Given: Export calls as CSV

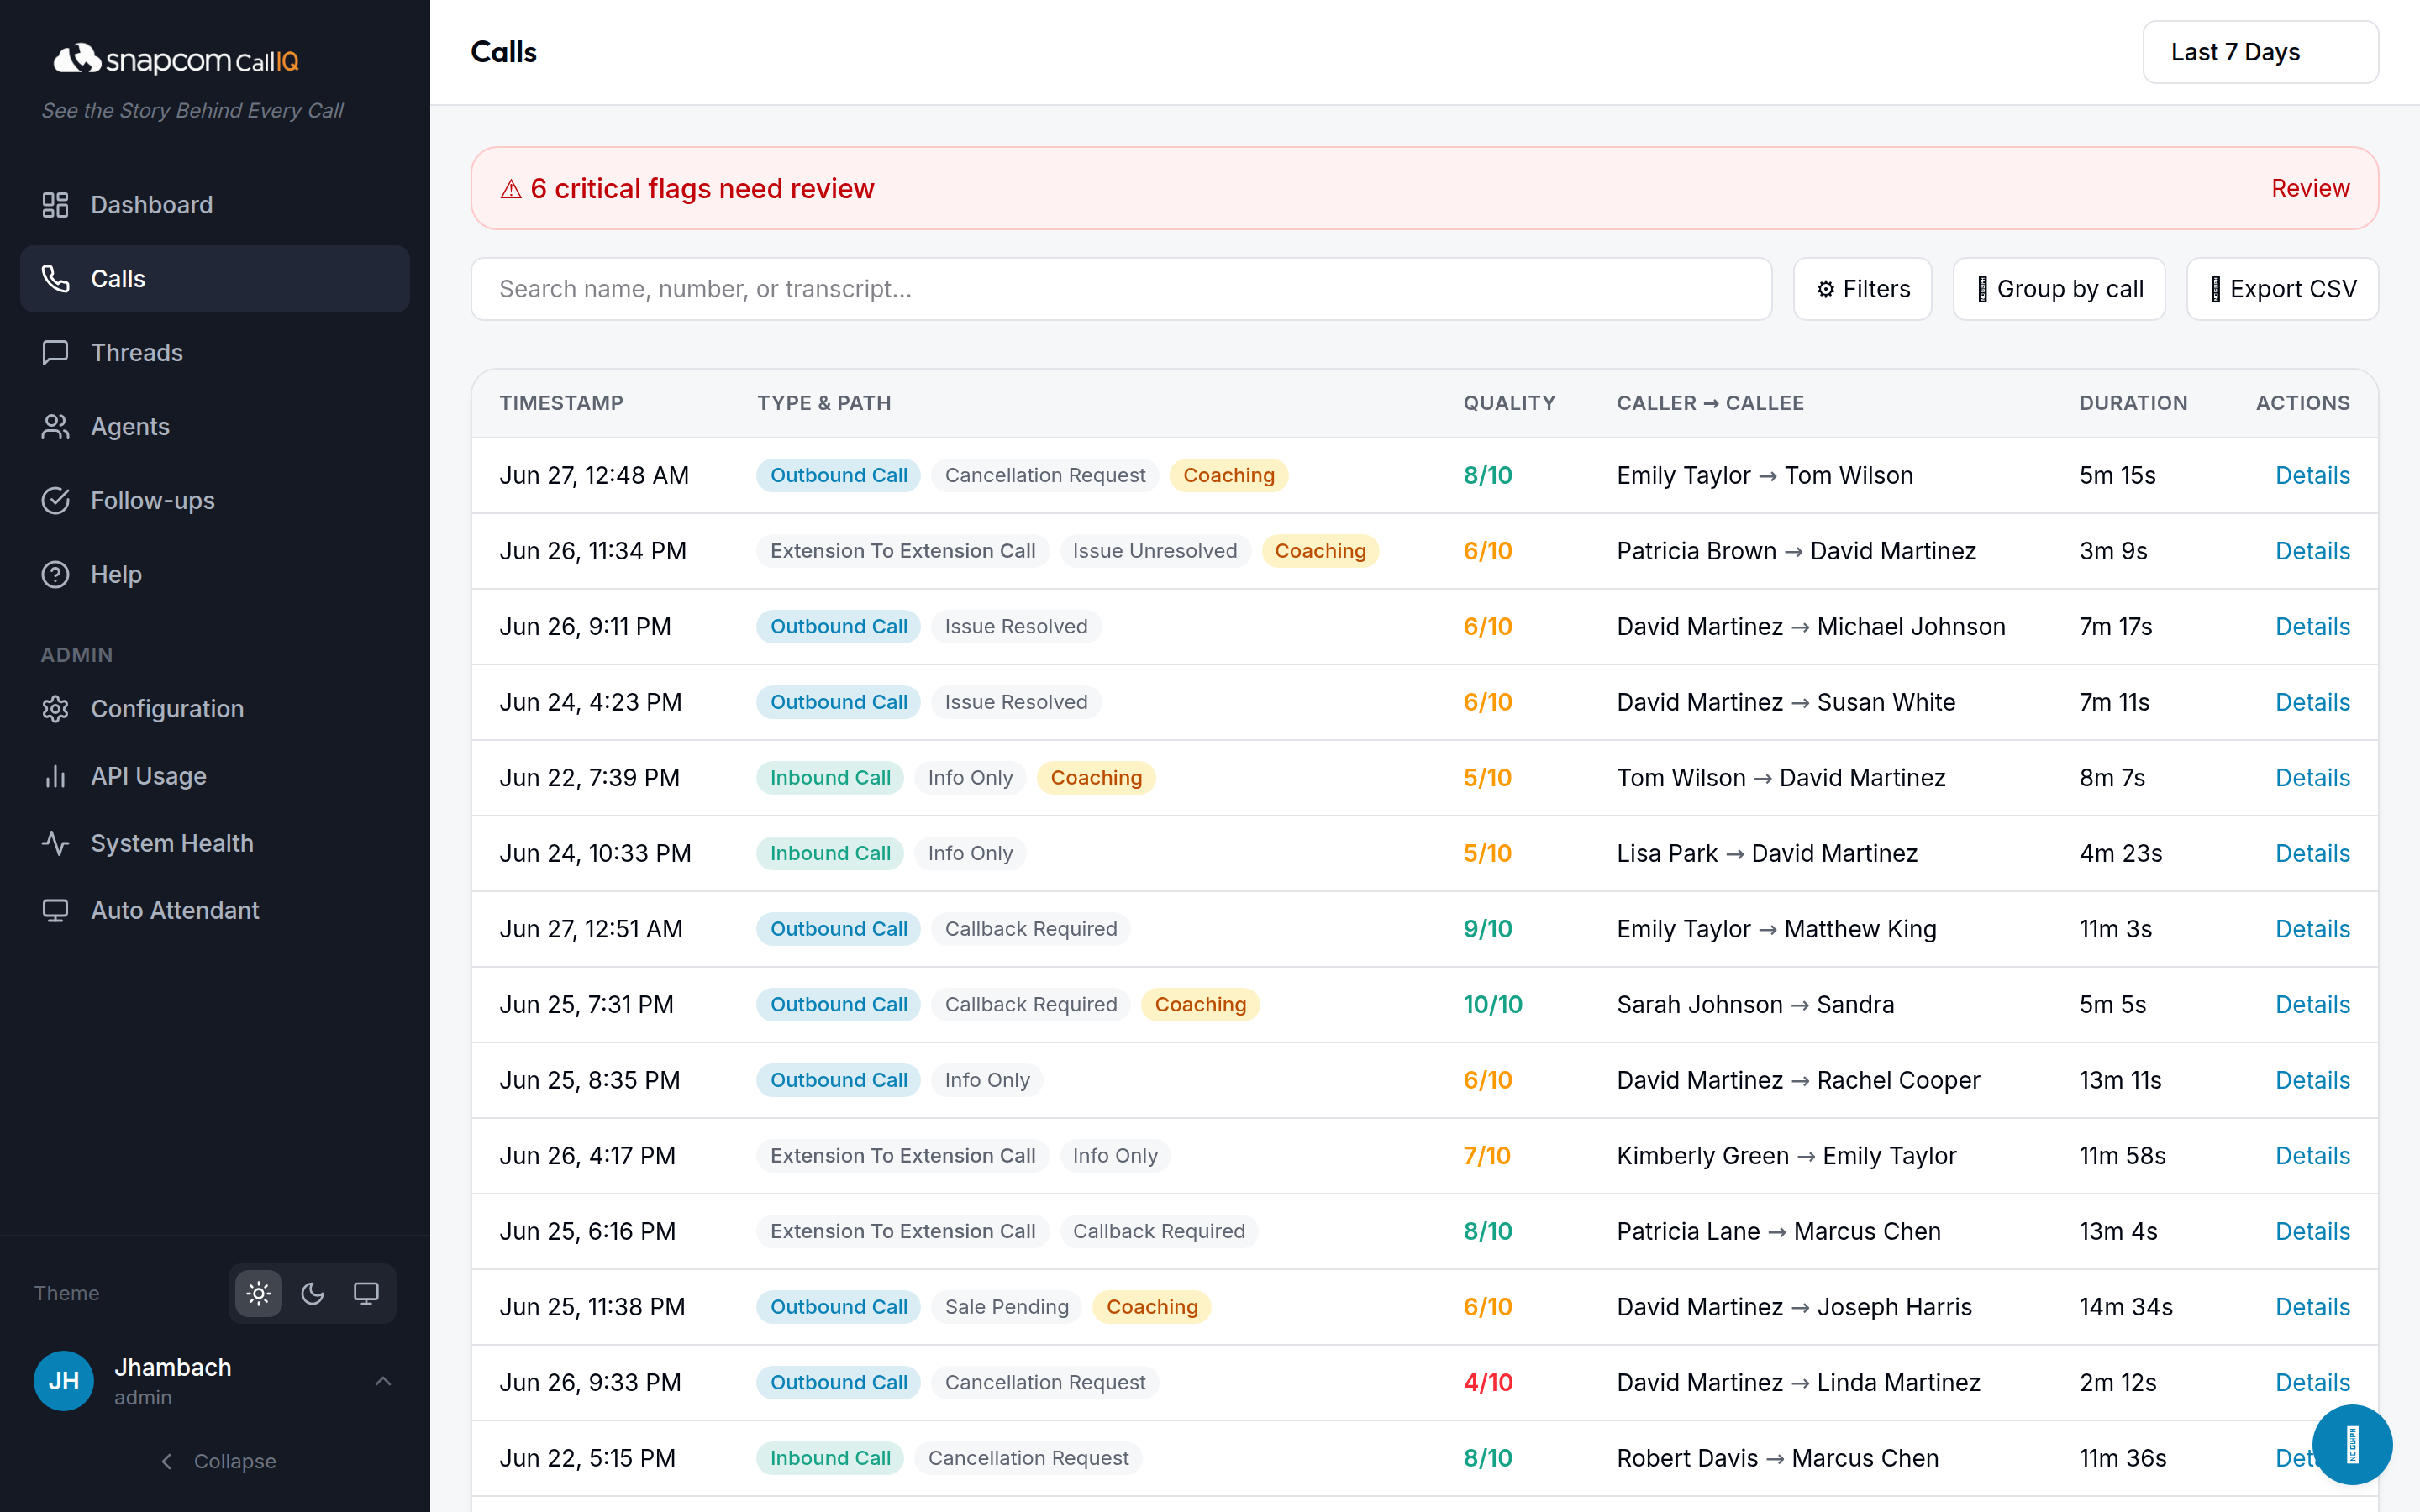Looking at the screenshot, I should tap(2282, 289).
